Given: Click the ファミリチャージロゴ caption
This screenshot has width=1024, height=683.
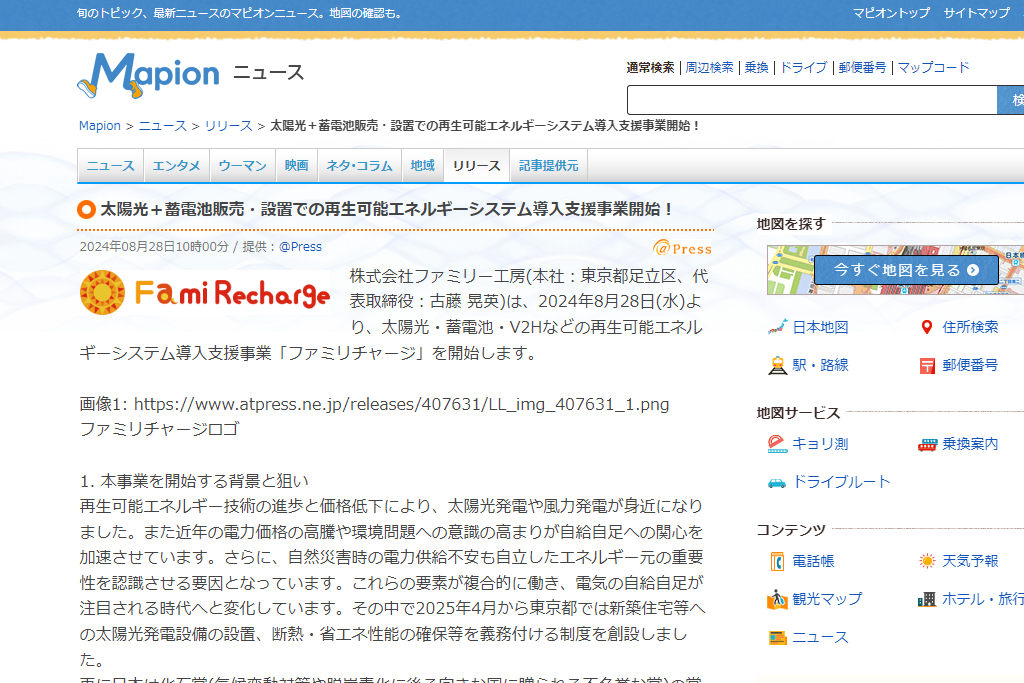Looking at the screenshot, I should pyautogui.click(x=159, y=430).
